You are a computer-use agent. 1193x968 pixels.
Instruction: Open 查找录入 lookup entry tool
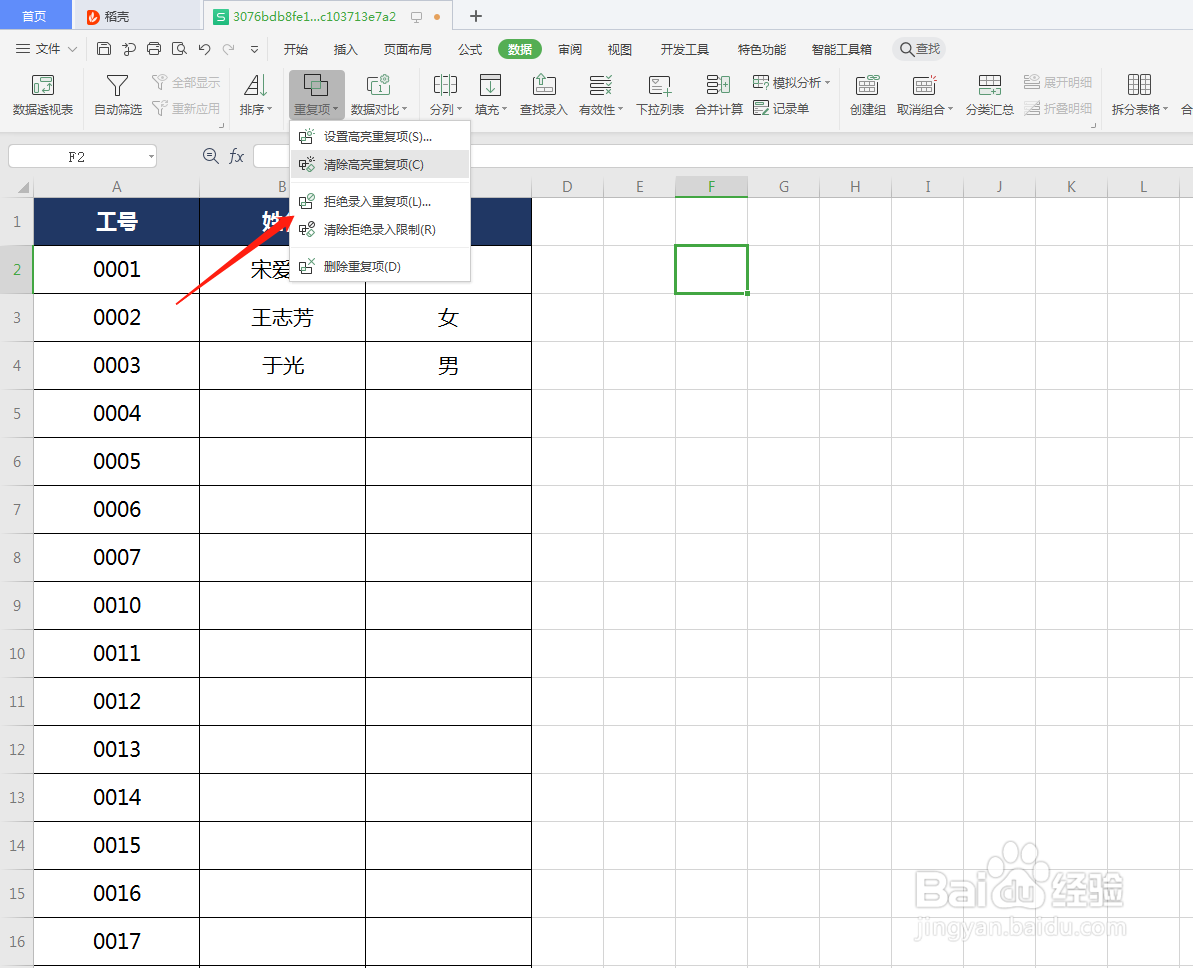[x=543, y=95]
